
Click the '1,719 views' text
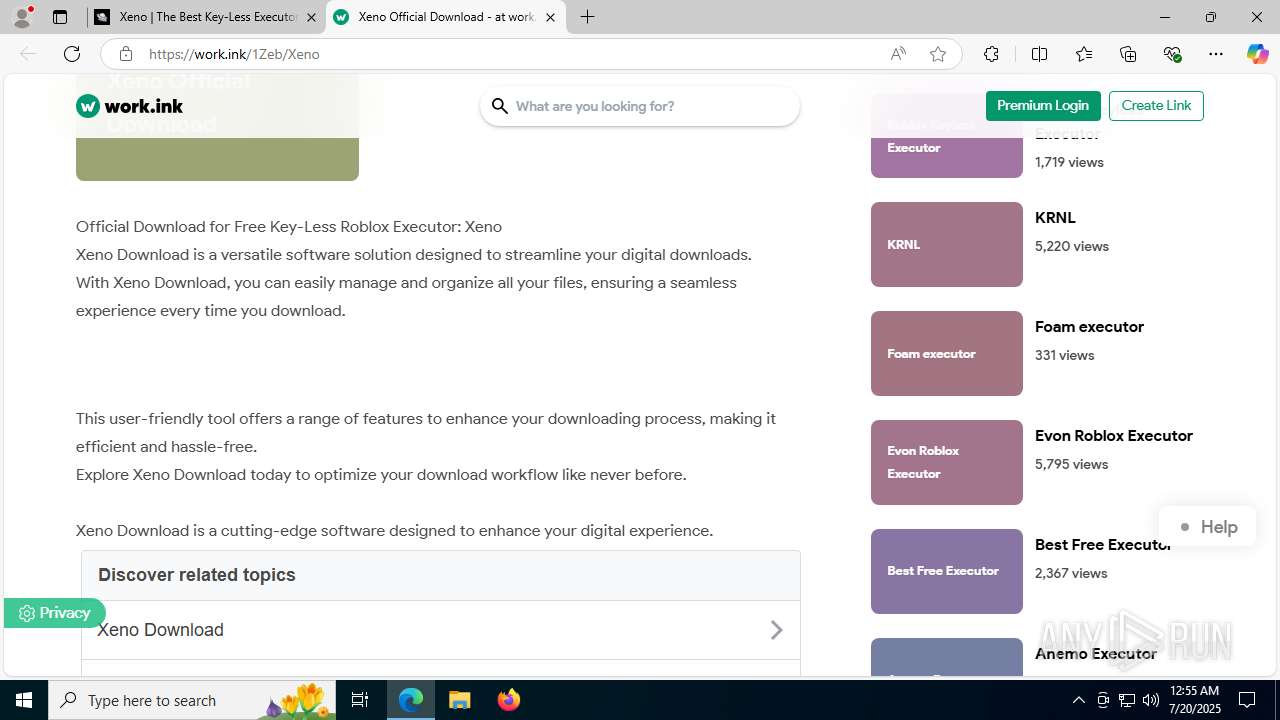(1069, 162)
